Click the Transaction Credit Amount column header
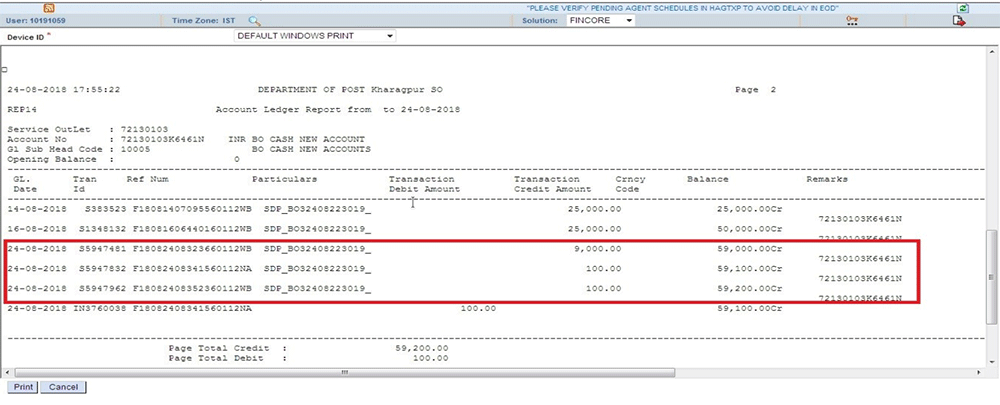This screenshot has width=1000, height=405. click(553, 184)
